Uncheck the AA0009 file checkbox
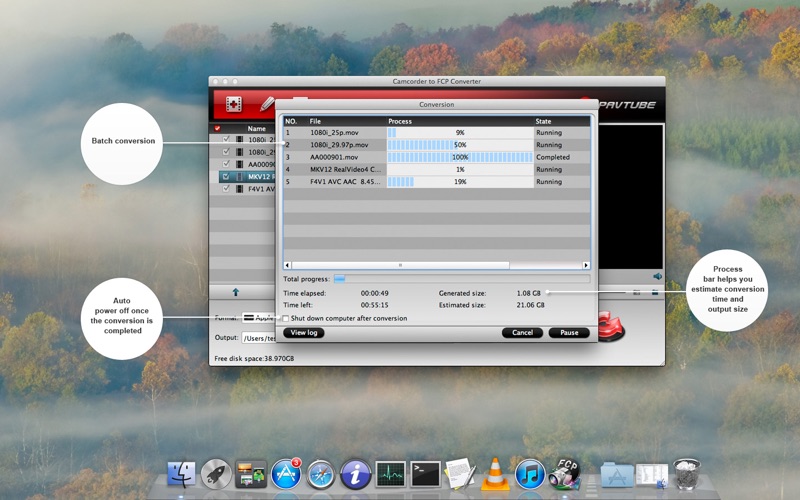 coord(226,164)
